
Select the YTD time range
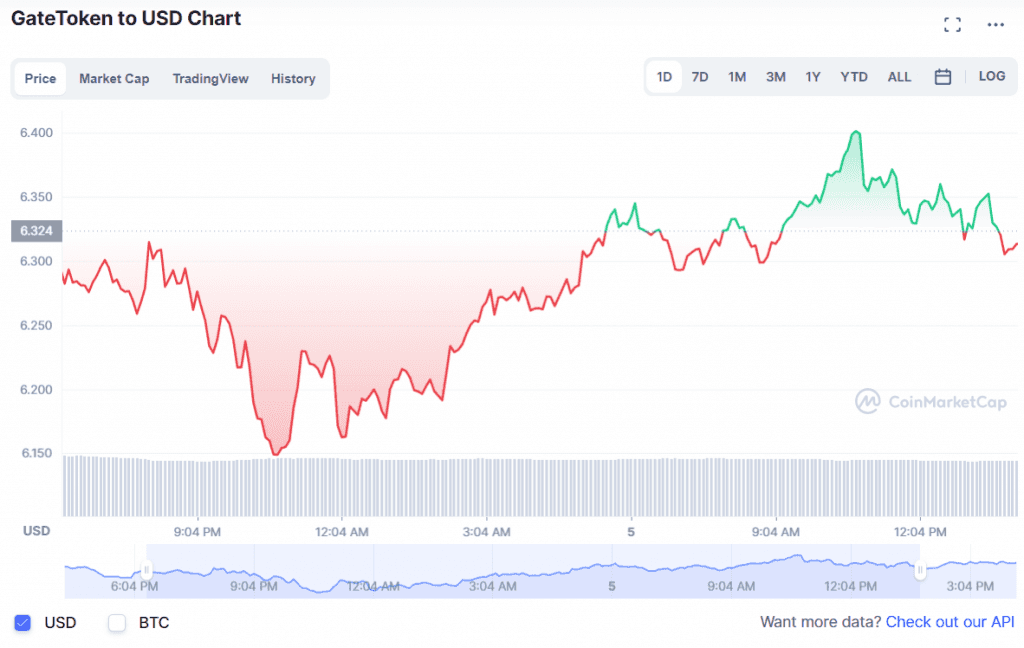coord(854,77)
